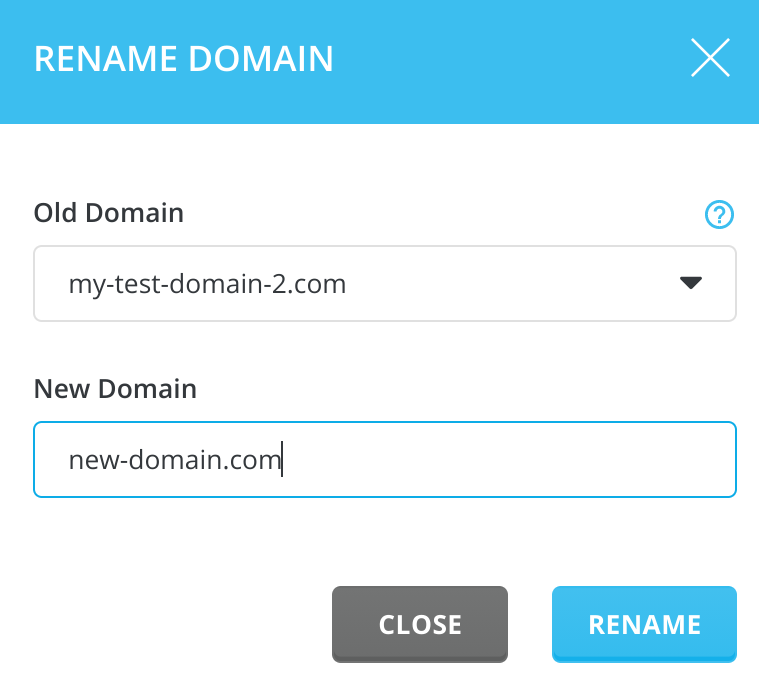Select the my-test-domain-2.com text in dropdown

coord(207,284)
